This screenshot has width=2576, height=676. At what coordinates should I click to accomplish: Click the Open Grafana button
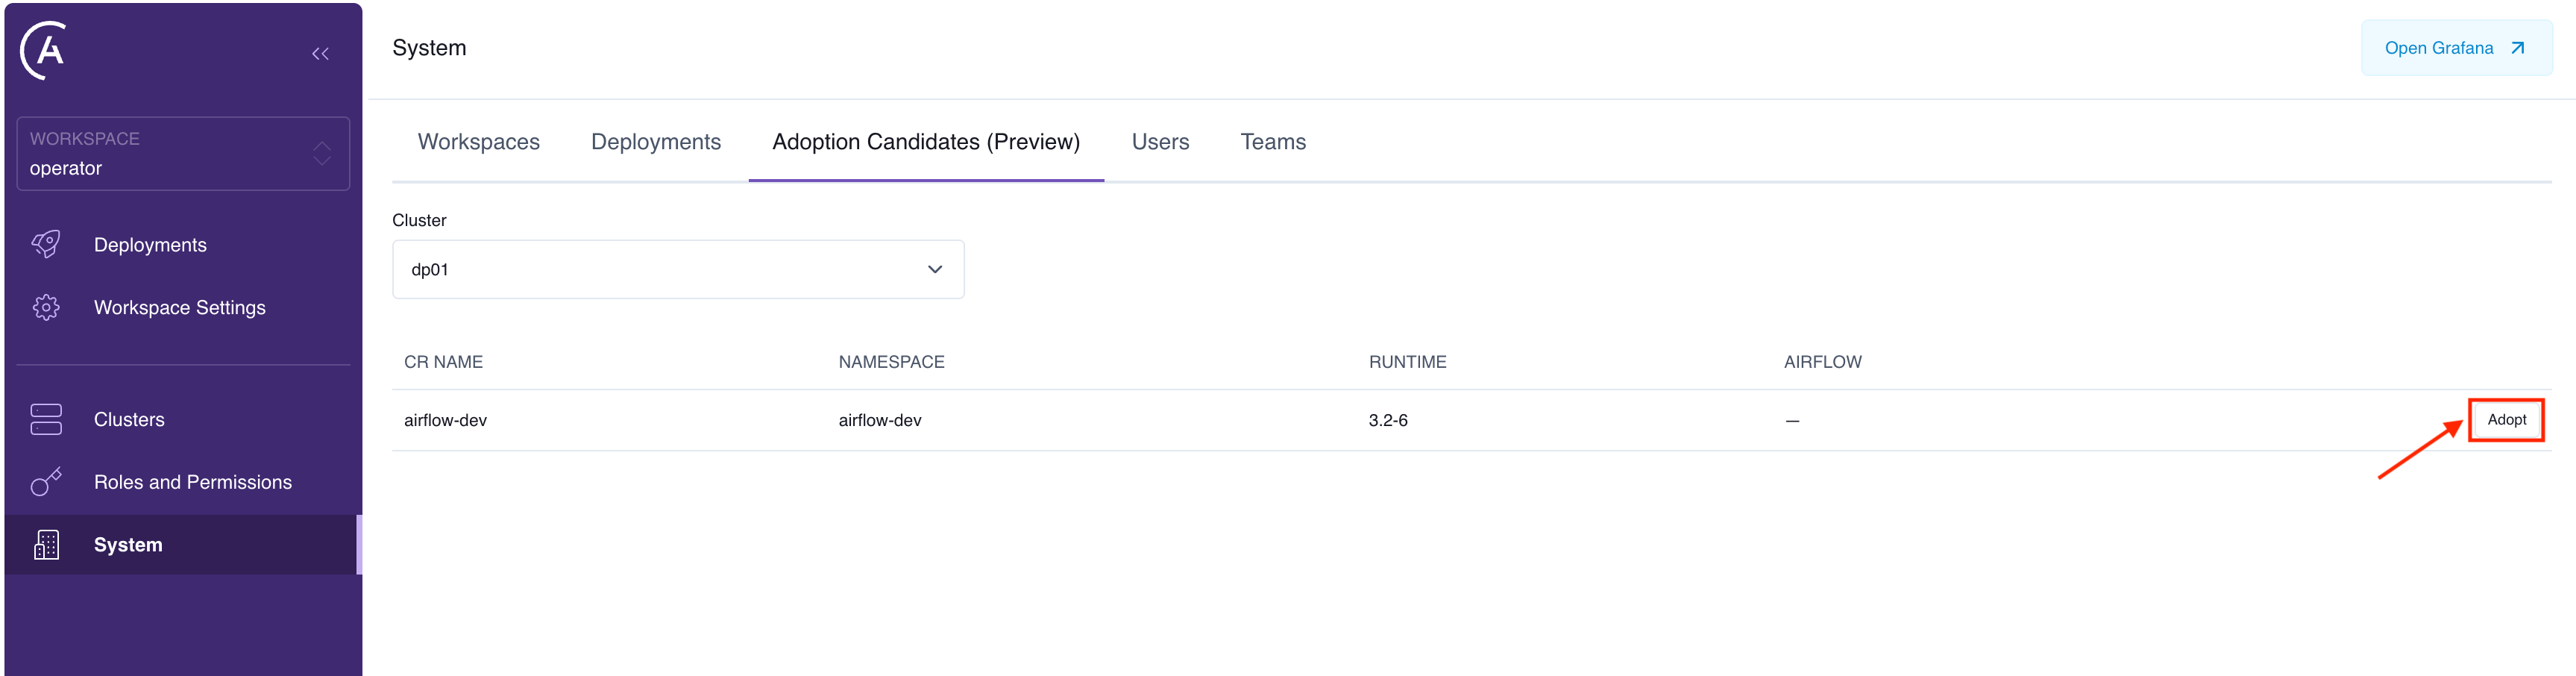(2456, 48)
